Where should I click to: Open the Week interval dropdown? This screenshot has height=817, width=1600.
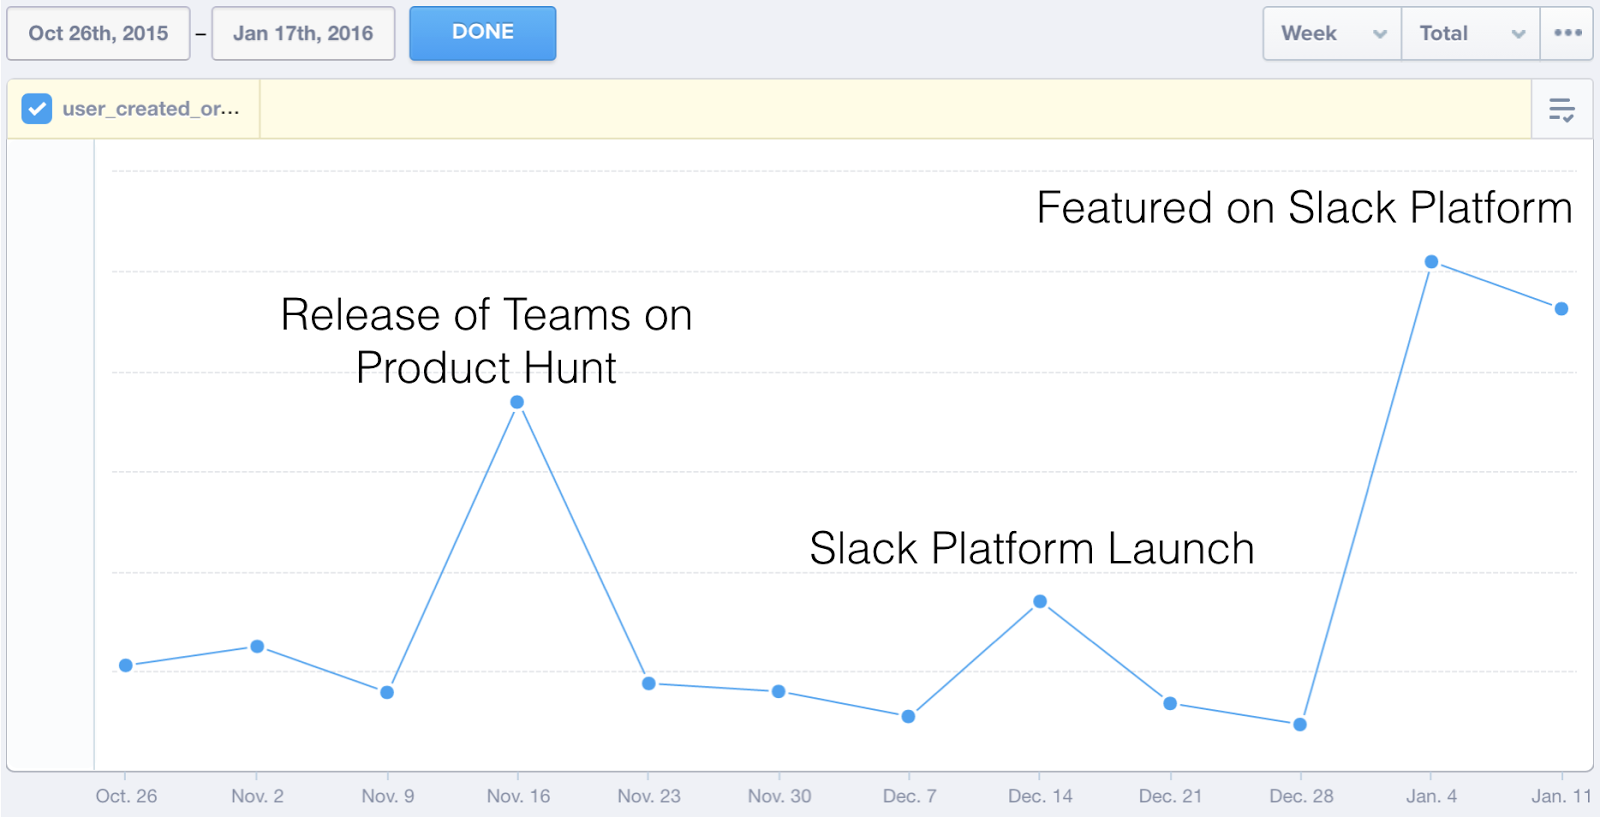(x=1333, y=33)
